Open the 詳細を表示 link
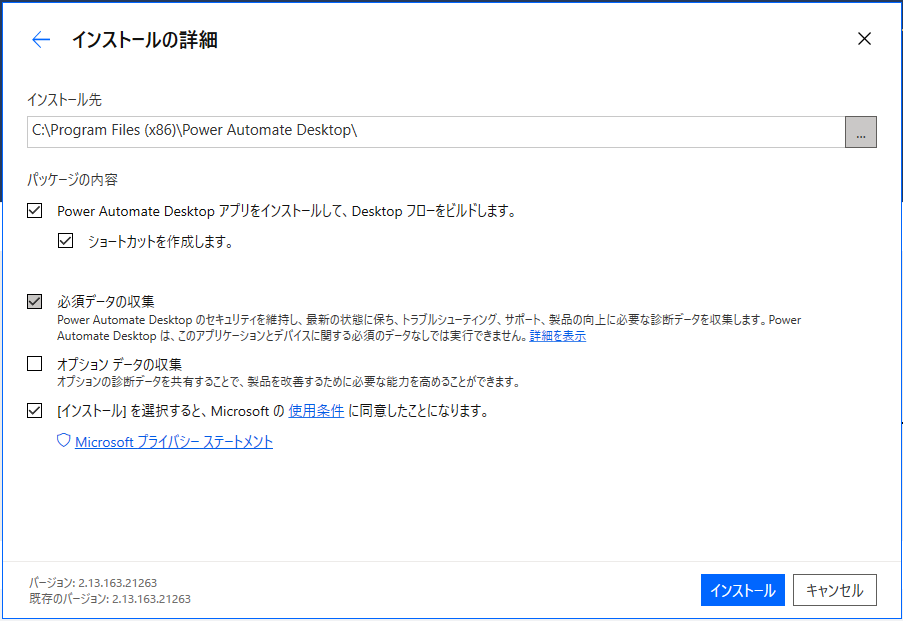903x621 pixels. (557, 336)
